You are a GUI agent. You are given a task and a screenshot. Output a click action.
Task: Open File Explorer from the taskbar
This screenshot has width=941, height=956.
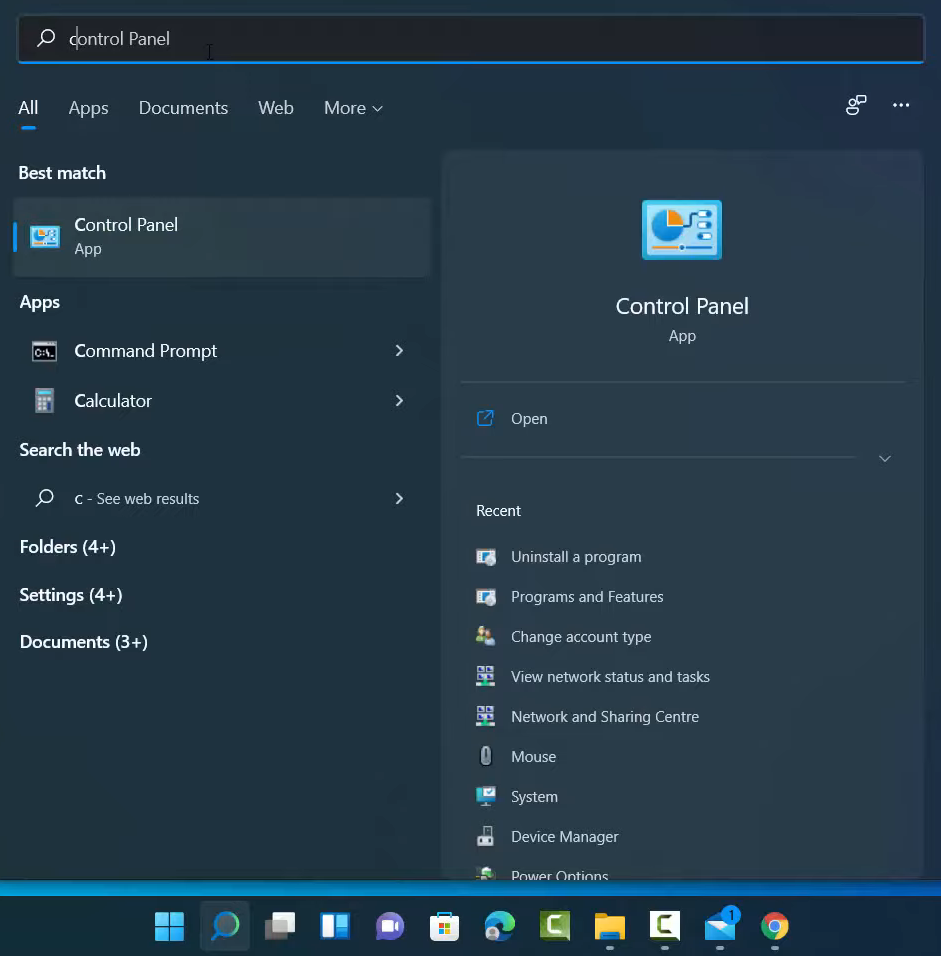609,927
